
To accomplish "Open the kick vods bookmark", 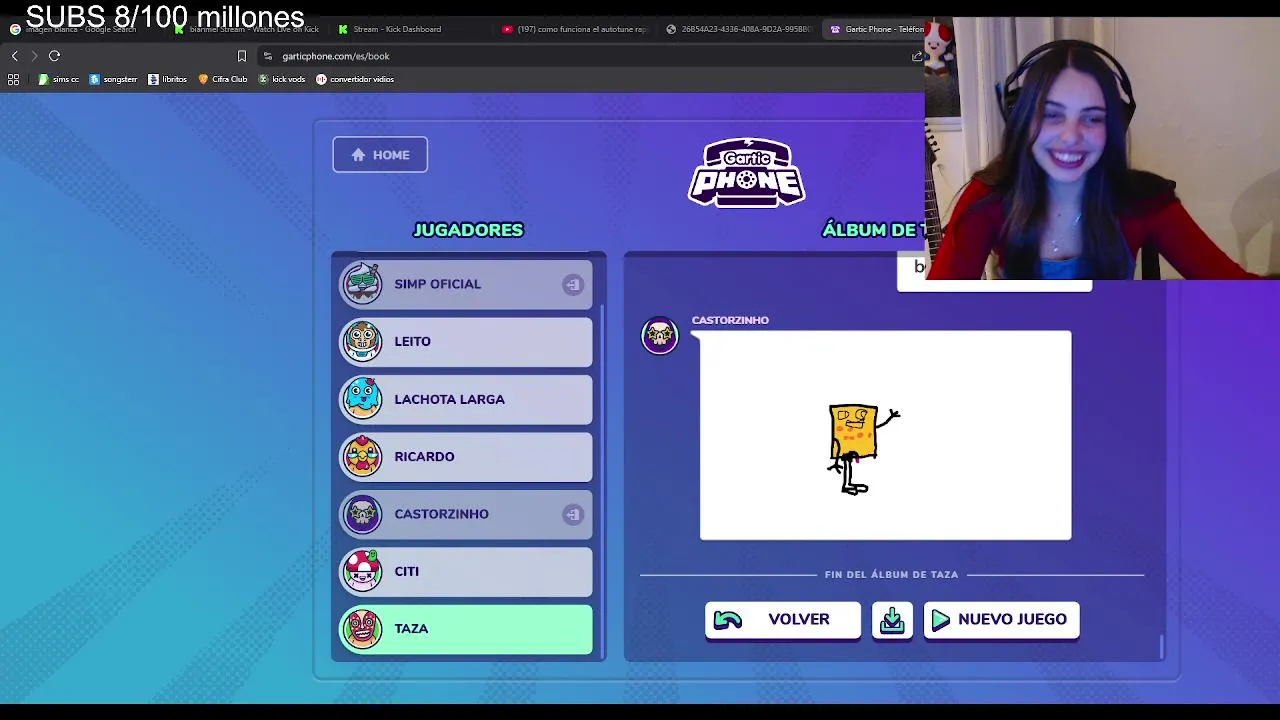I will 282,79.
